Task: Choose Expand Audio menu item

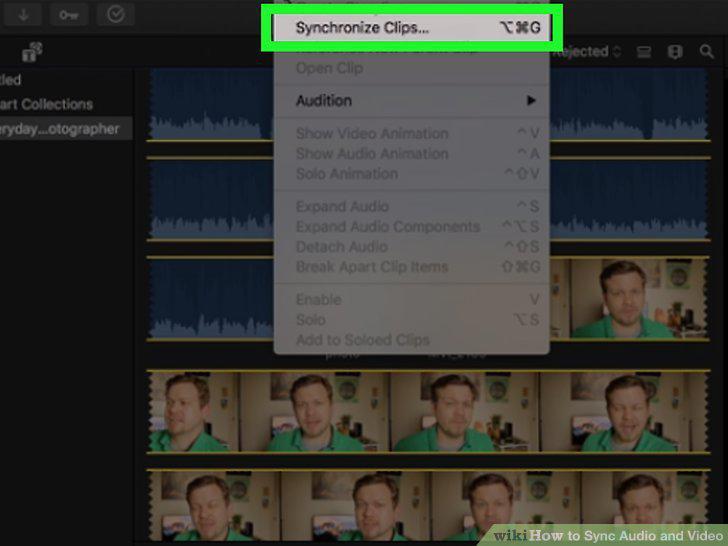Action: pyautogui.click(x=411, y=207)
